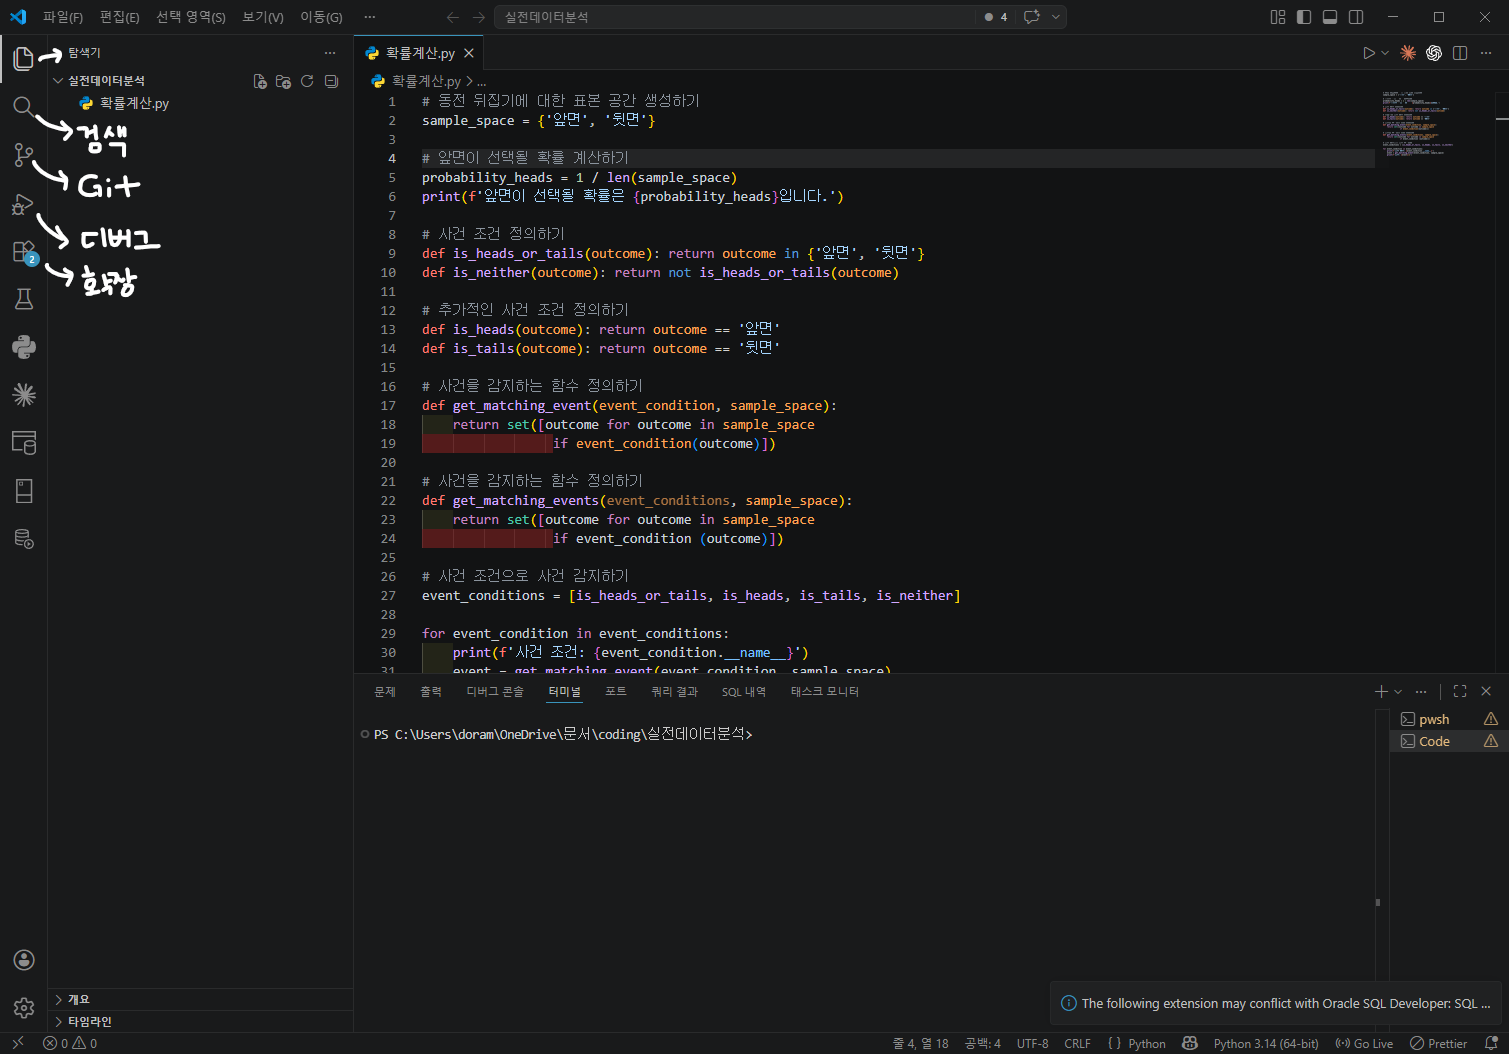This screenshot has height=1054, width=1509.
Task: Open the Explorer view in activity bar
Action: (23, 59)
